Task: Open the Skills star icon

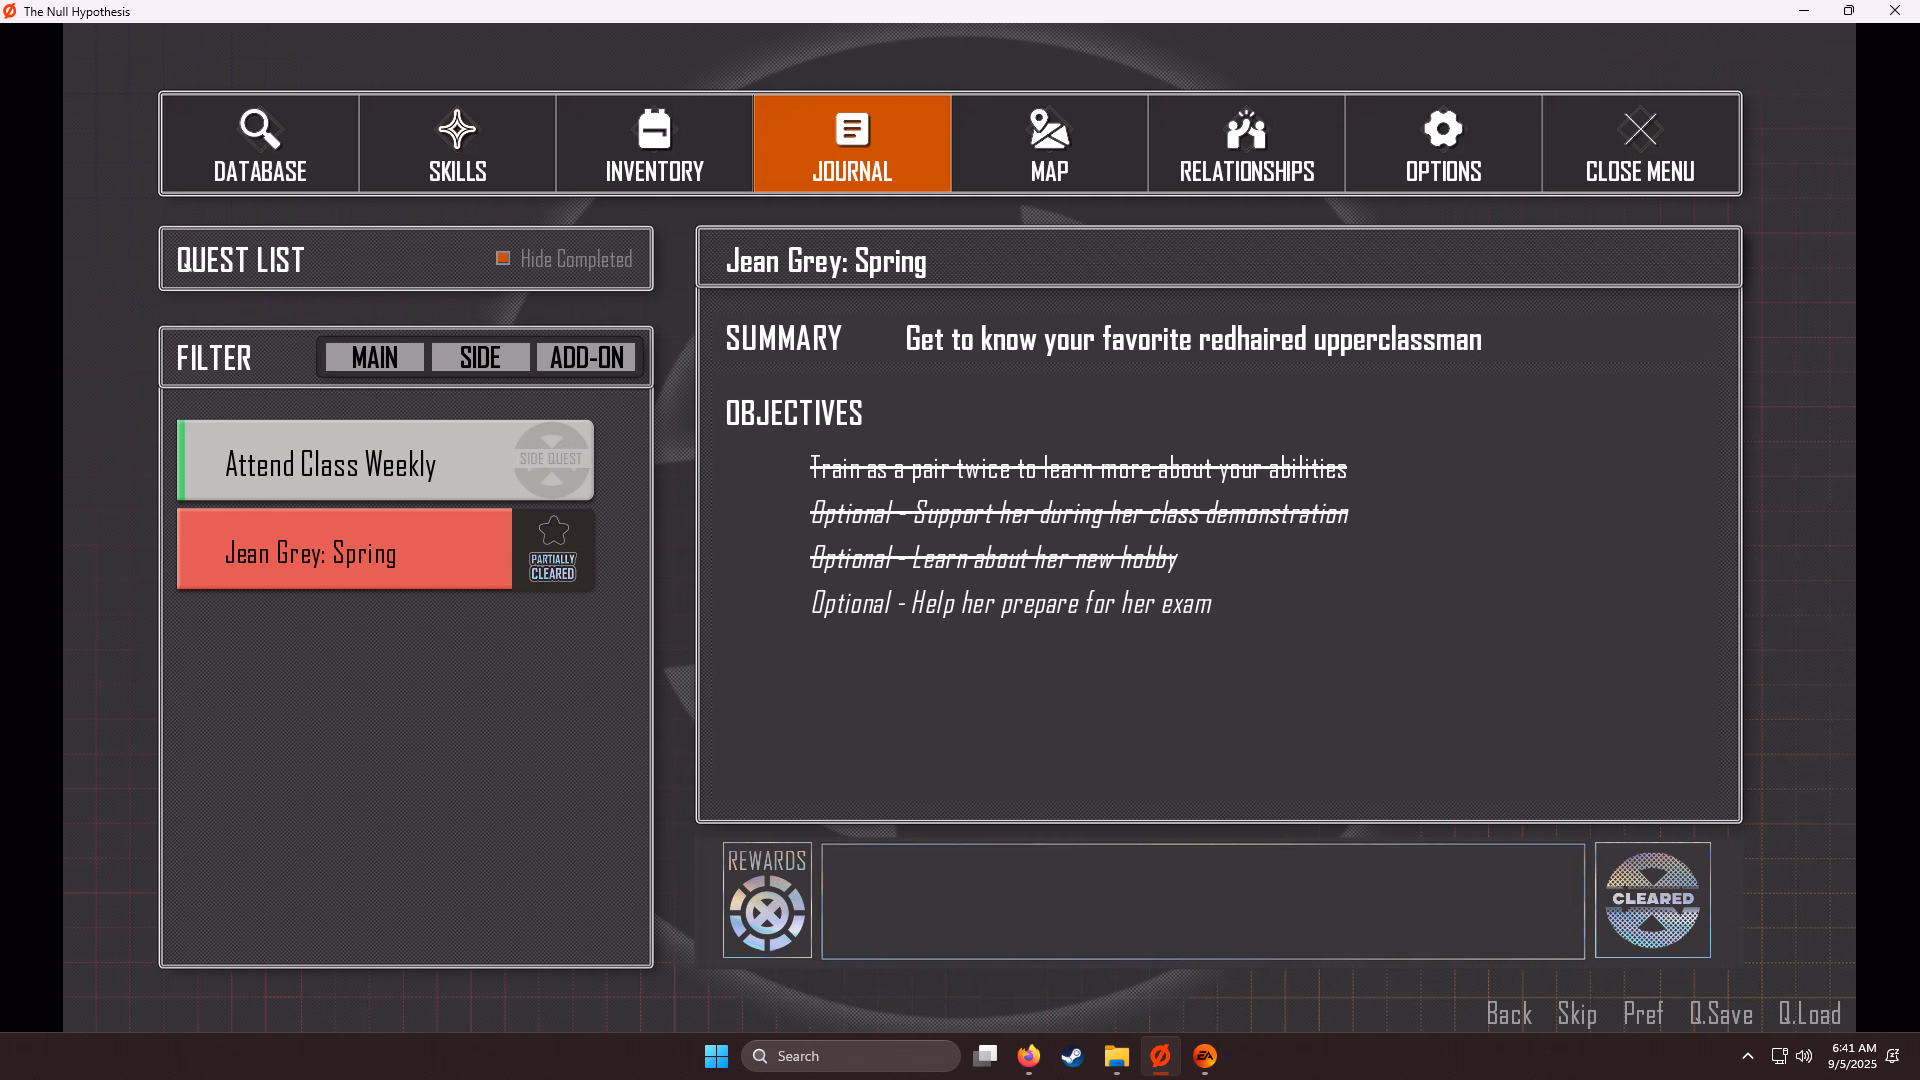Action: click(457, 129)
